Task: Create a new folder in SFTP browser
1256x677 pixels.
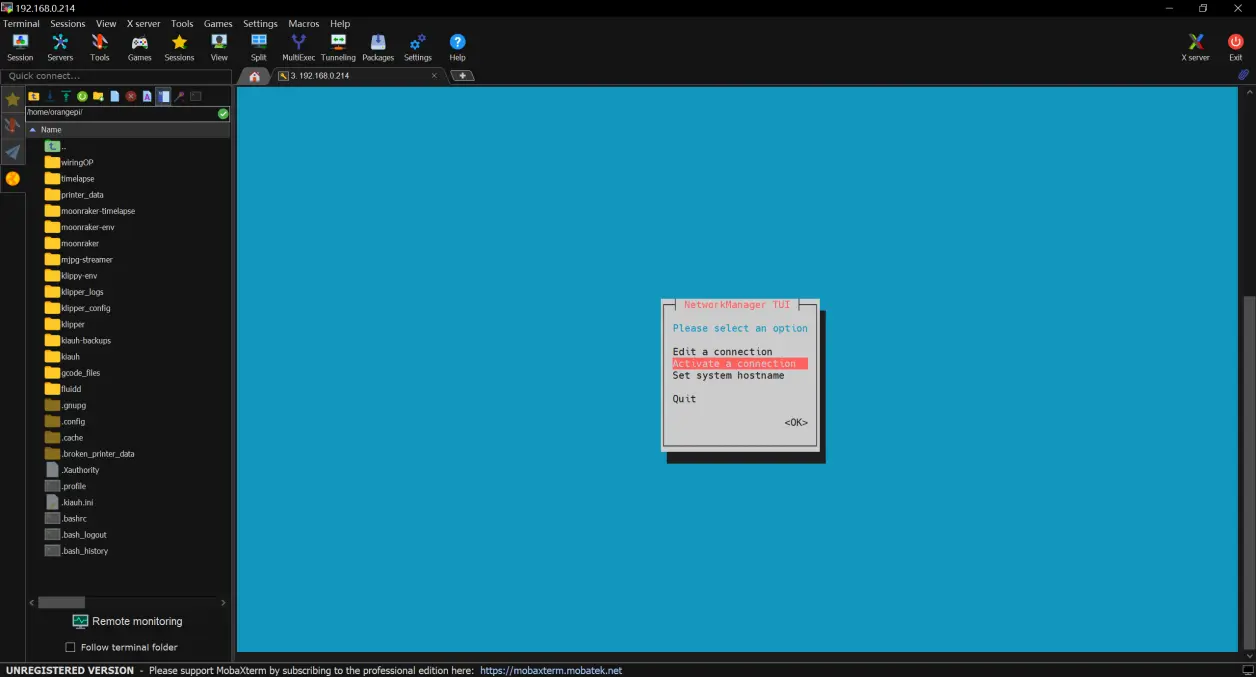Action: click(x=98, y=96)
